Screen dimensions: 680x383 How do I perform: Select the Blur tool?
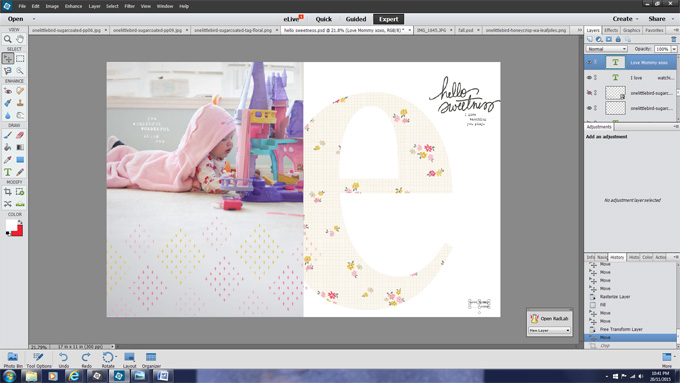[x=8, y=115]
